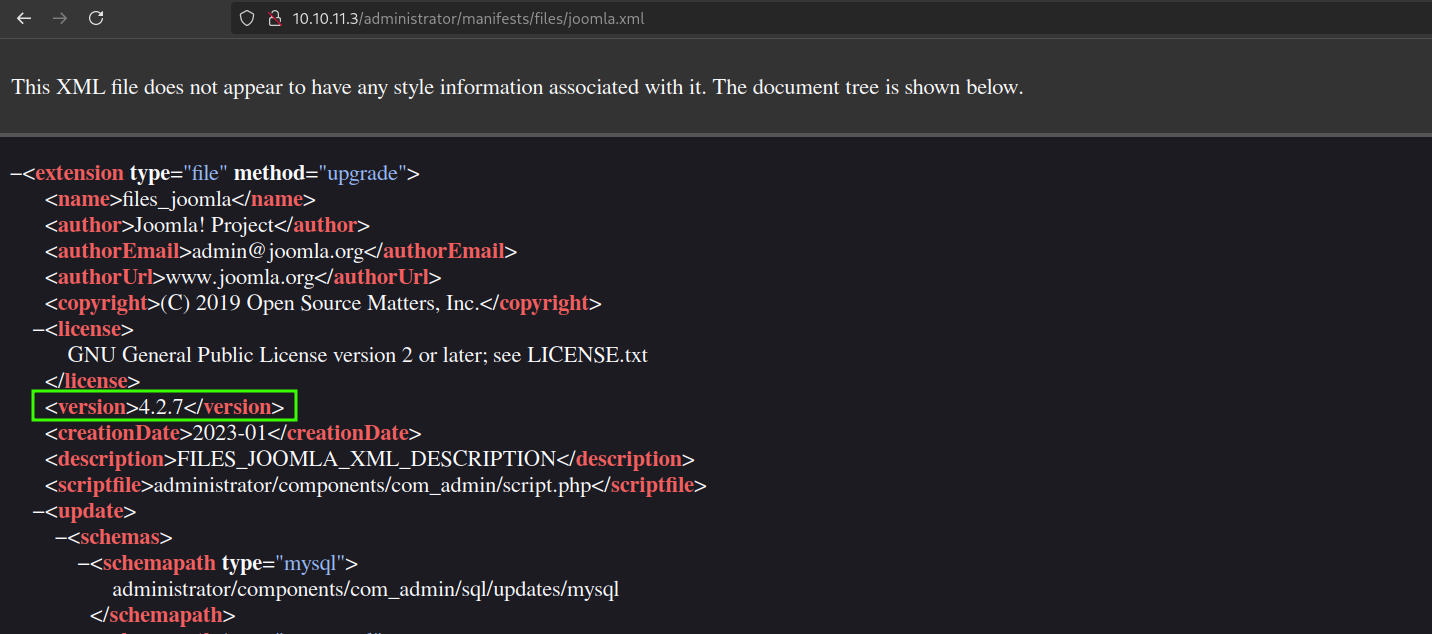
Task: Open the insecure connection padlock icon
Action: [x=274, y=18]
